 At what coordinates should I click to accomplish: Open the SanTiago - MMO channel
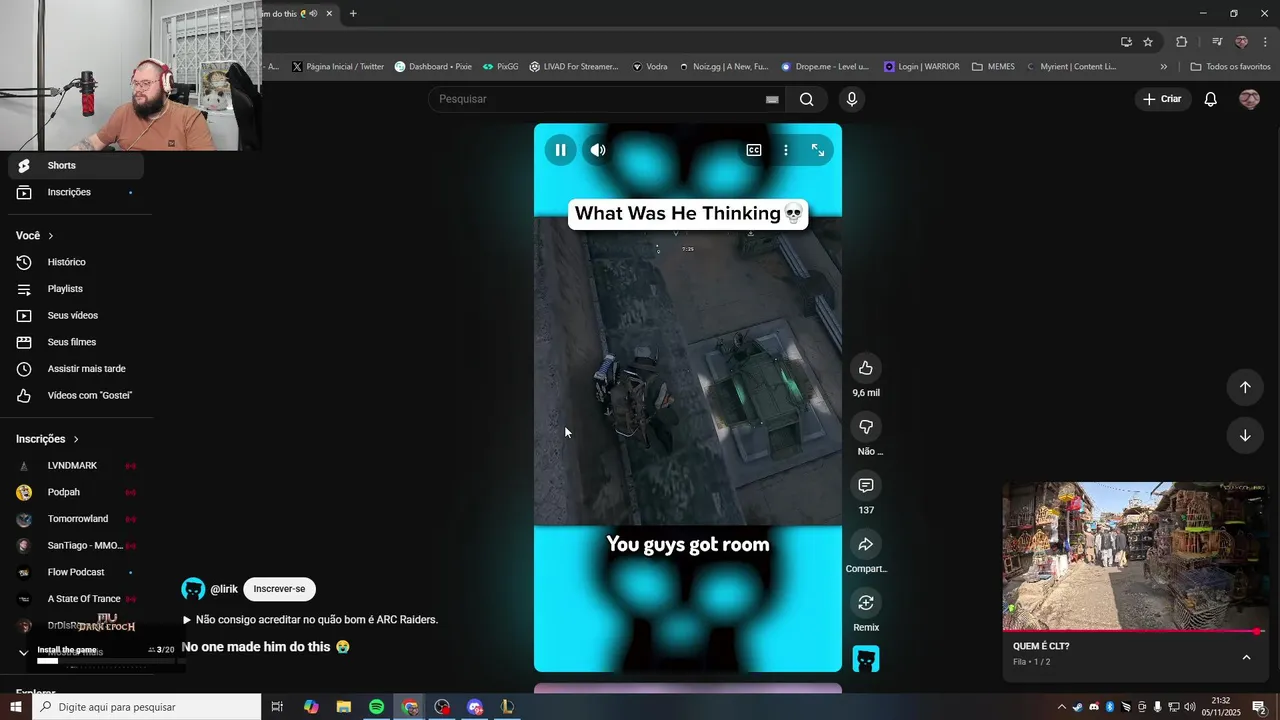point(75,546)
